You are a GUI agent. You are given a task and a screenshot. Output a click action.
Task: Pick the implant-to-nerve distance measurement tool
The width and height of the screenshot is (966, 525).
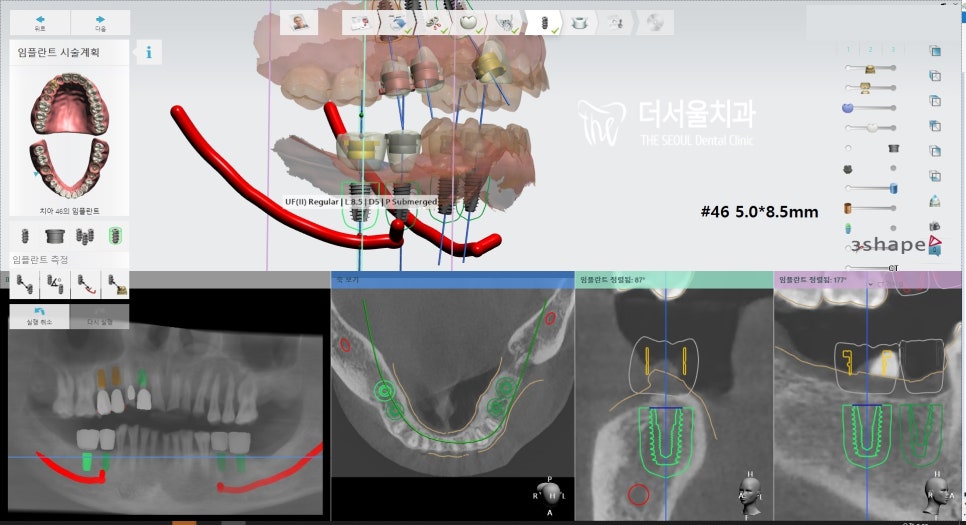[x=85, y=284]
